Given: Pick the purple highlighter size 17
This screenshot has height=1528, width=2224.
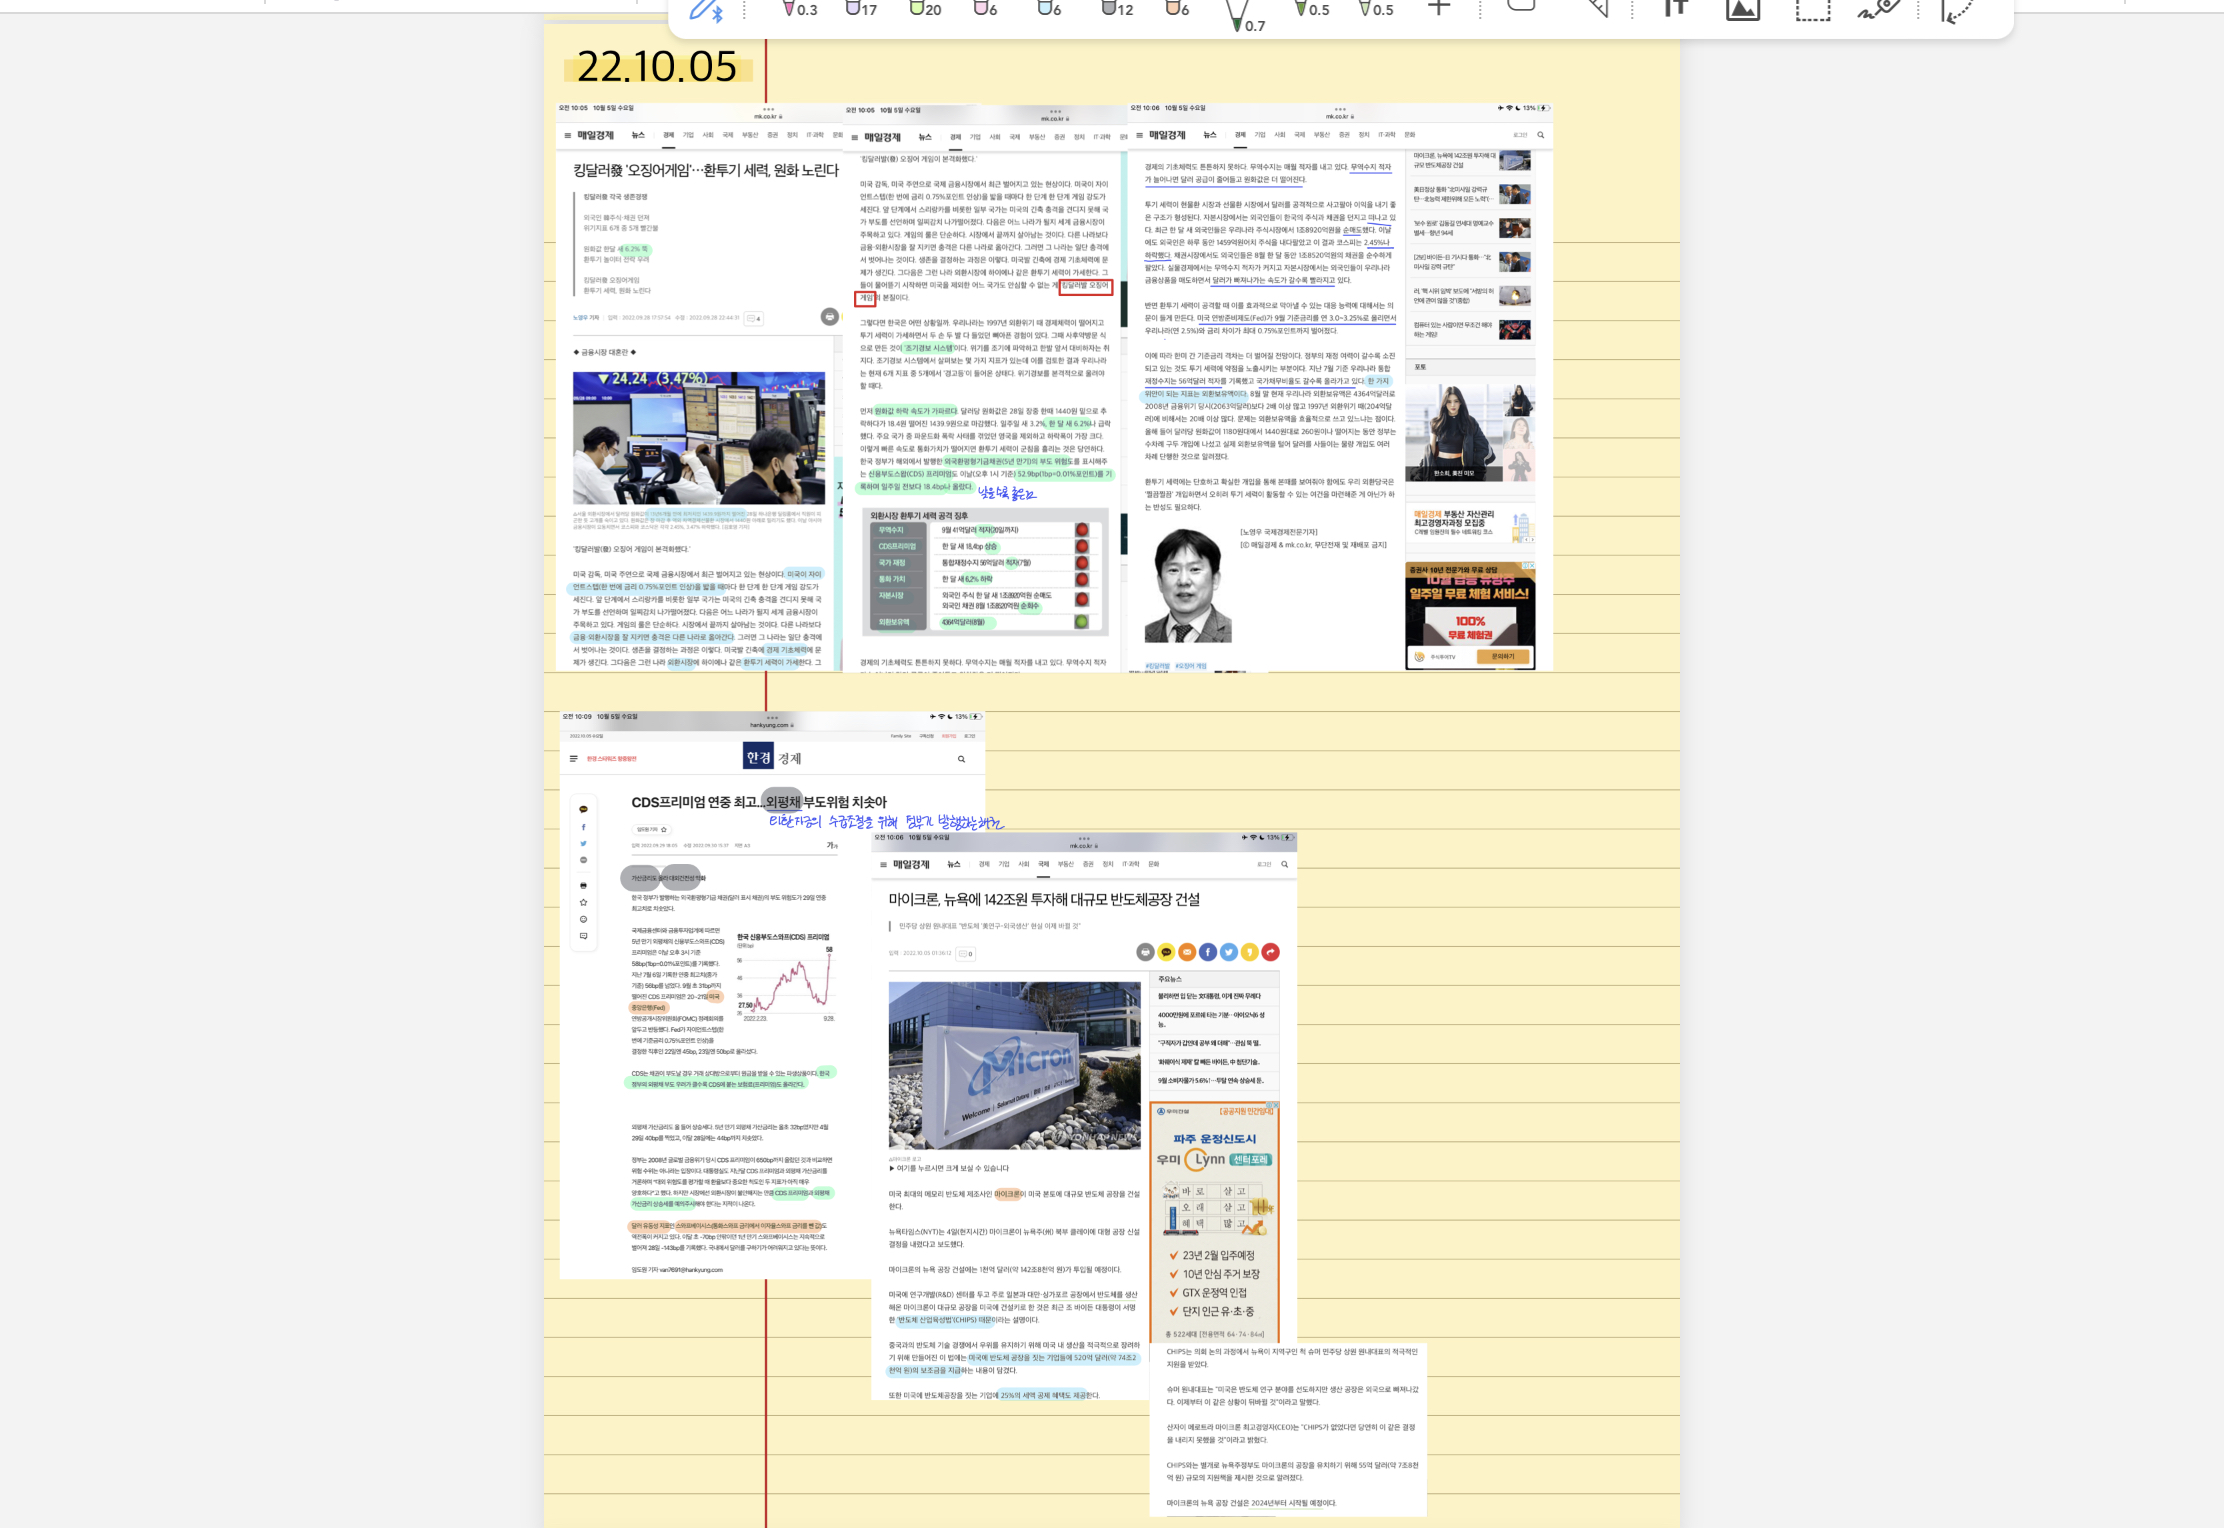Looking at the screenshot, I should [860, 9].
